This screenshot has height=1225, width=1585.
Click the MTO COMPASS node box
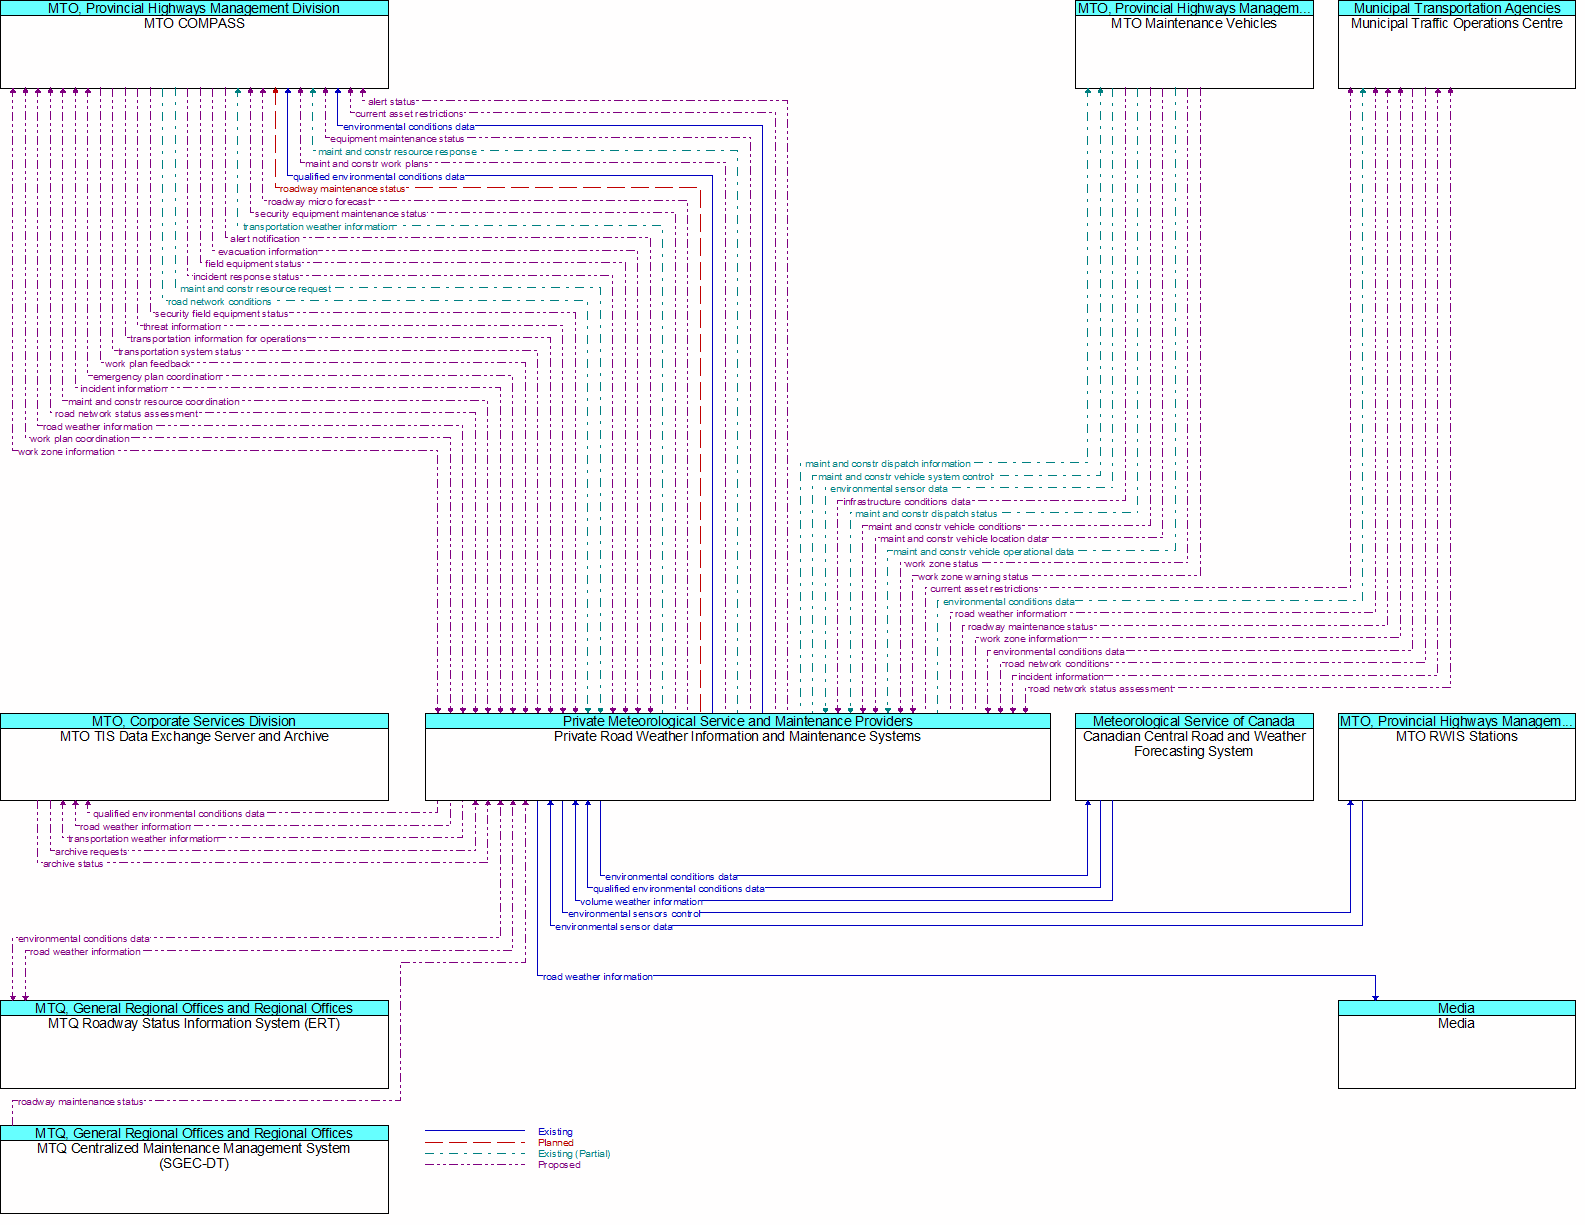(x=194, y=45)
